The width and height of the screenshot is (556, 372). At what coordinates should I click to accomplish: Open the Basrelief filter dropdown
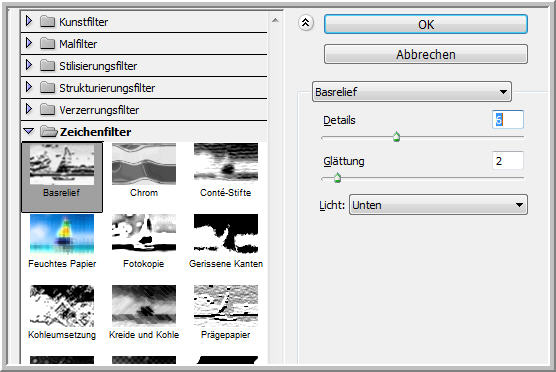412,91
